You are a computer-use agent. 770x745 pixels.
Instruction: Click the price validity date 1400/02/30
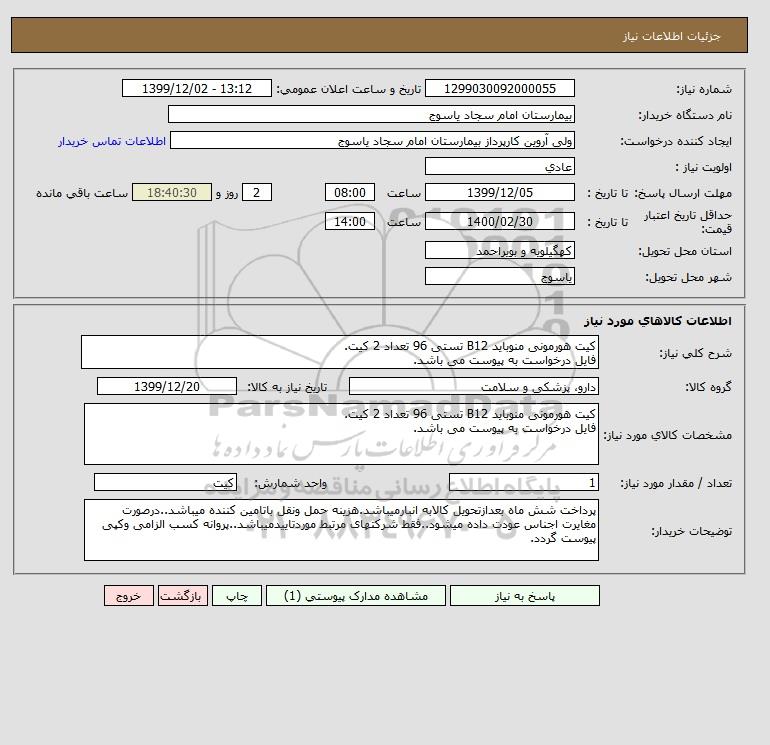click(499, 221)
